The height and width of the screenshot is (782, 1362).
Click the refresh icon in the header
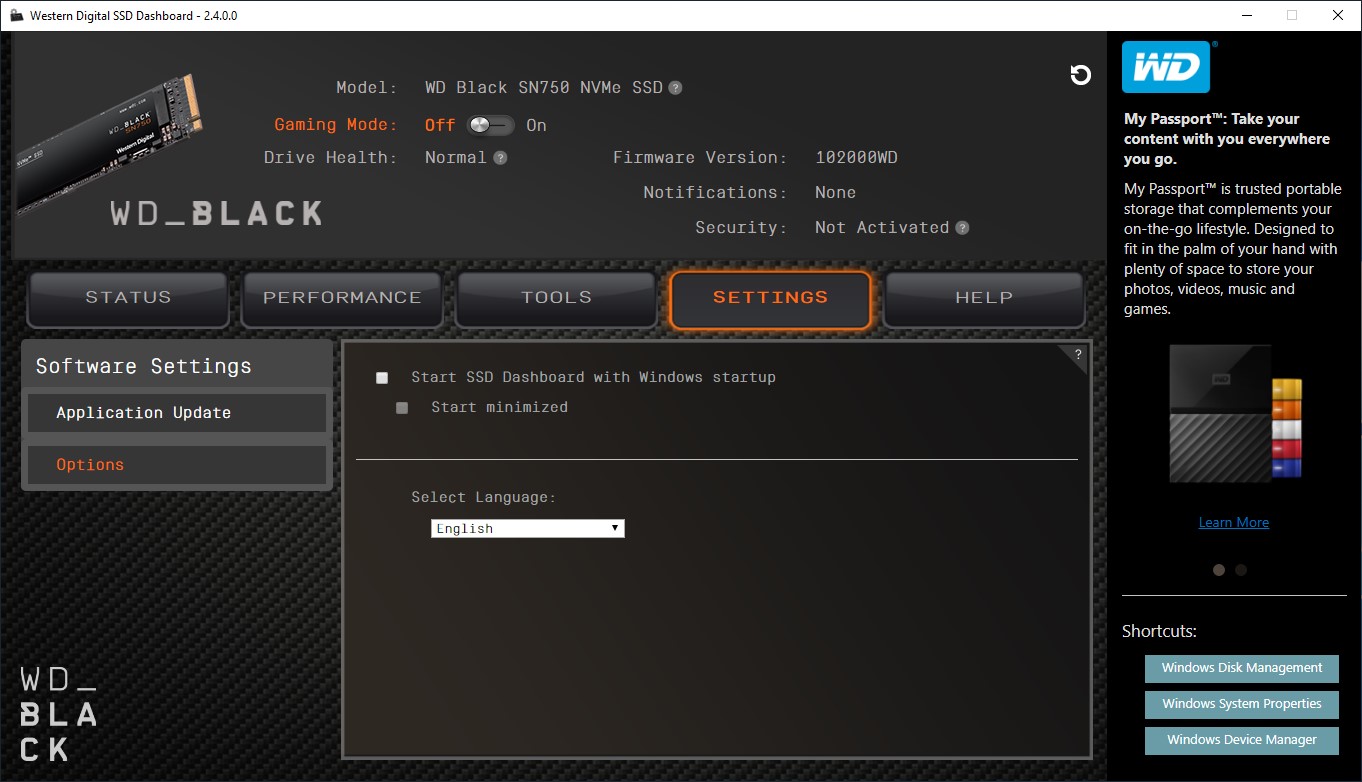point(1080,75)
